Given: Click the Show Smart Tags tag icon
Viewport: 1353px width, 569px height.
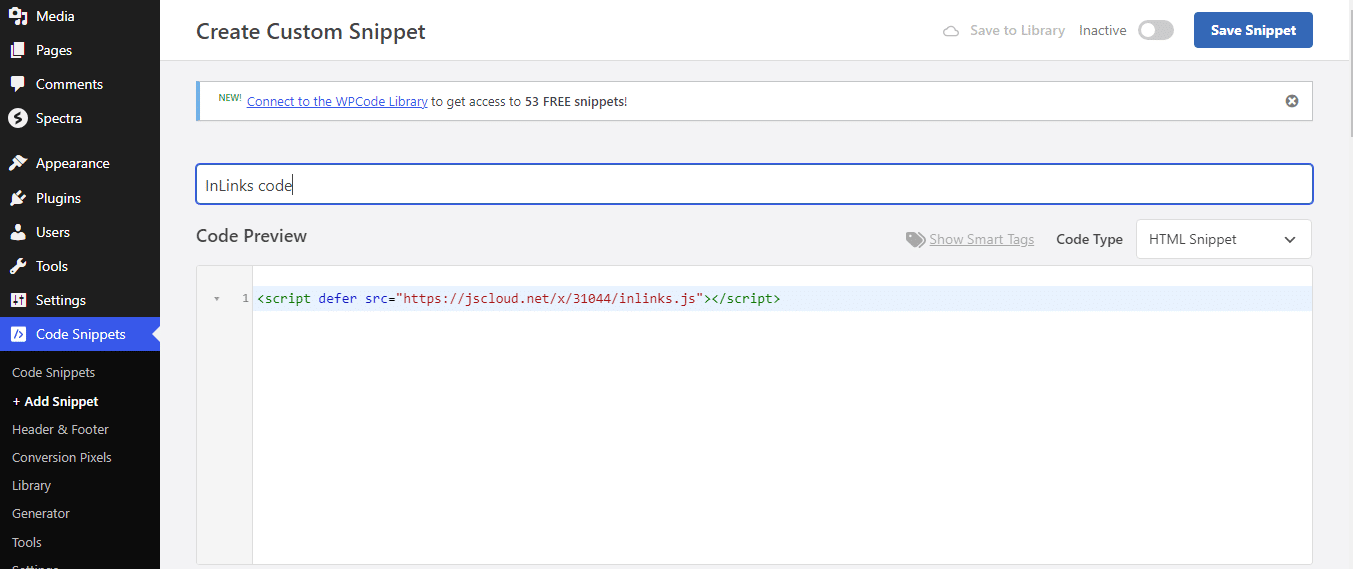Looking at the screenshot, I should [x=915, y=240].
